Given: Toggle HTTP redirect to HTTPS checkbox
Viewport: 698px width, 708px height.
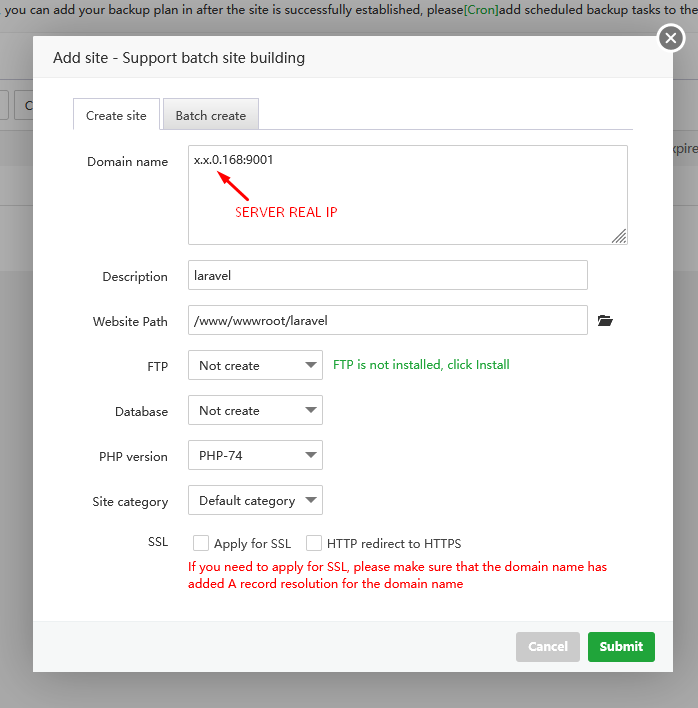Looking at the screenshot, I should point(314,544).
